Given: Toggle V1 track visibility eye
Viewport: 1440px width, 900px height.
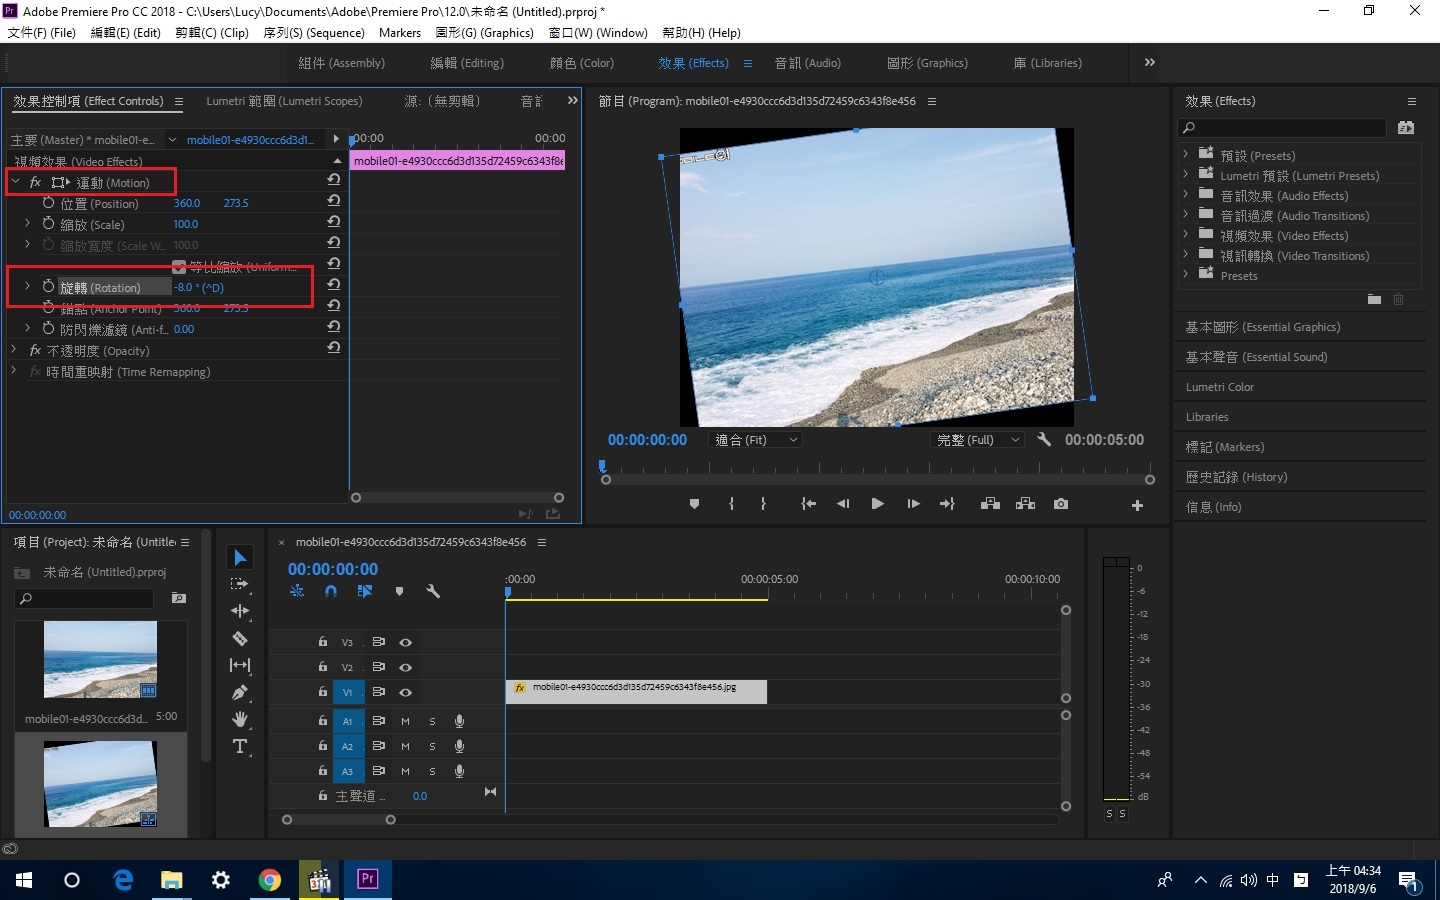Looking at the screenshot, I should pos(405,692).
